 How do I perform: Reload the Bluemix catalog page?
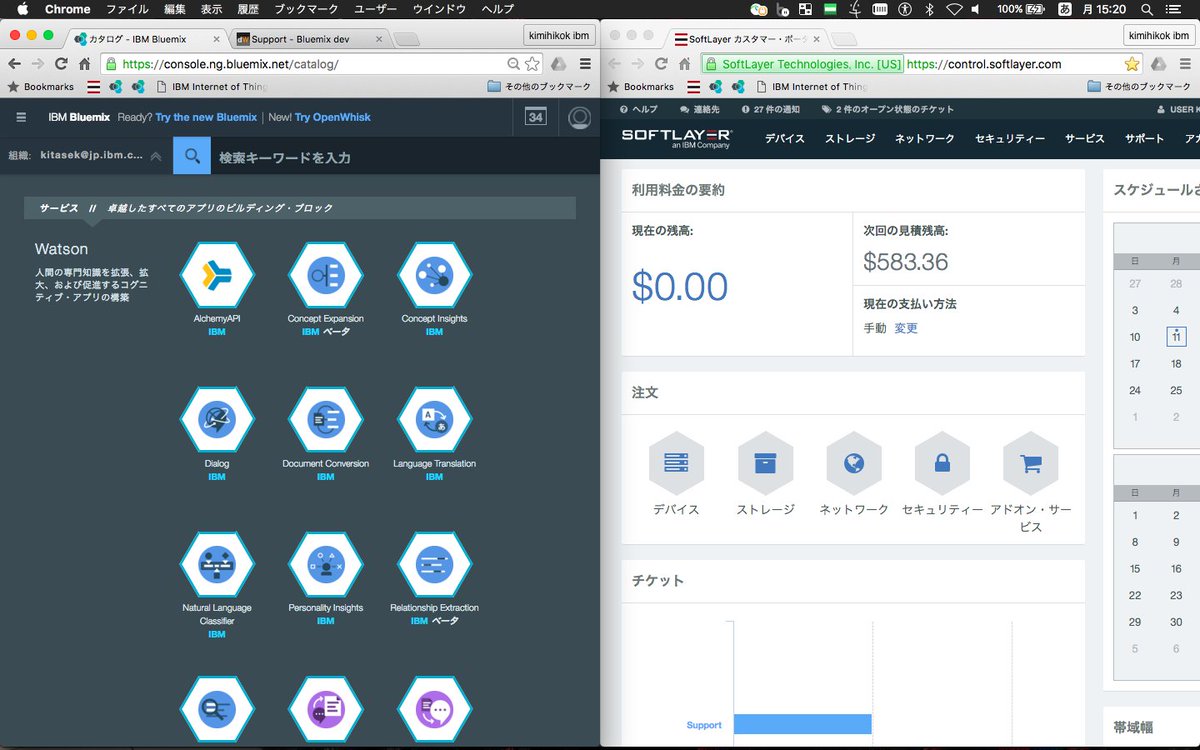point(61,63)
